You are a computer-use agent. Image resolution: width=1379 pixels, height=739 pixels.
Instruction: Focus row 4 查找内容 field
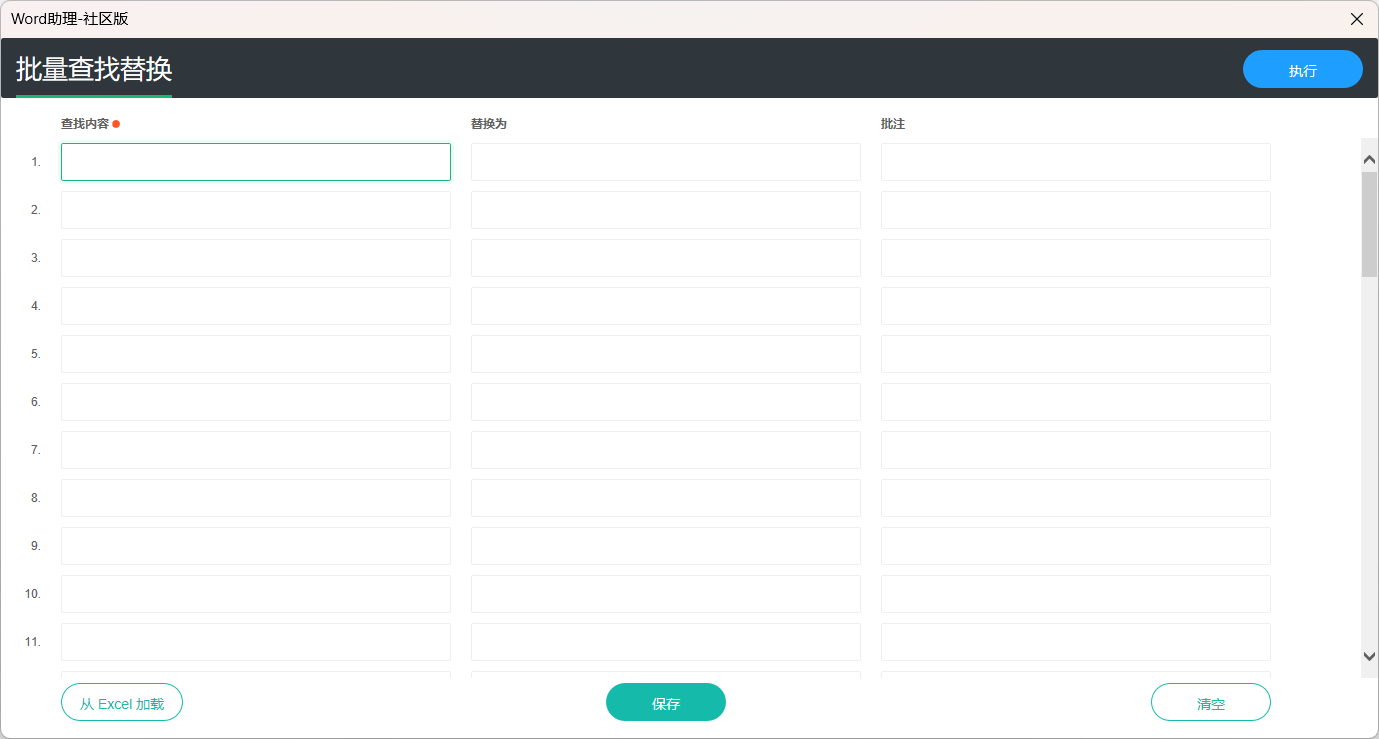[x=256, y=306]
